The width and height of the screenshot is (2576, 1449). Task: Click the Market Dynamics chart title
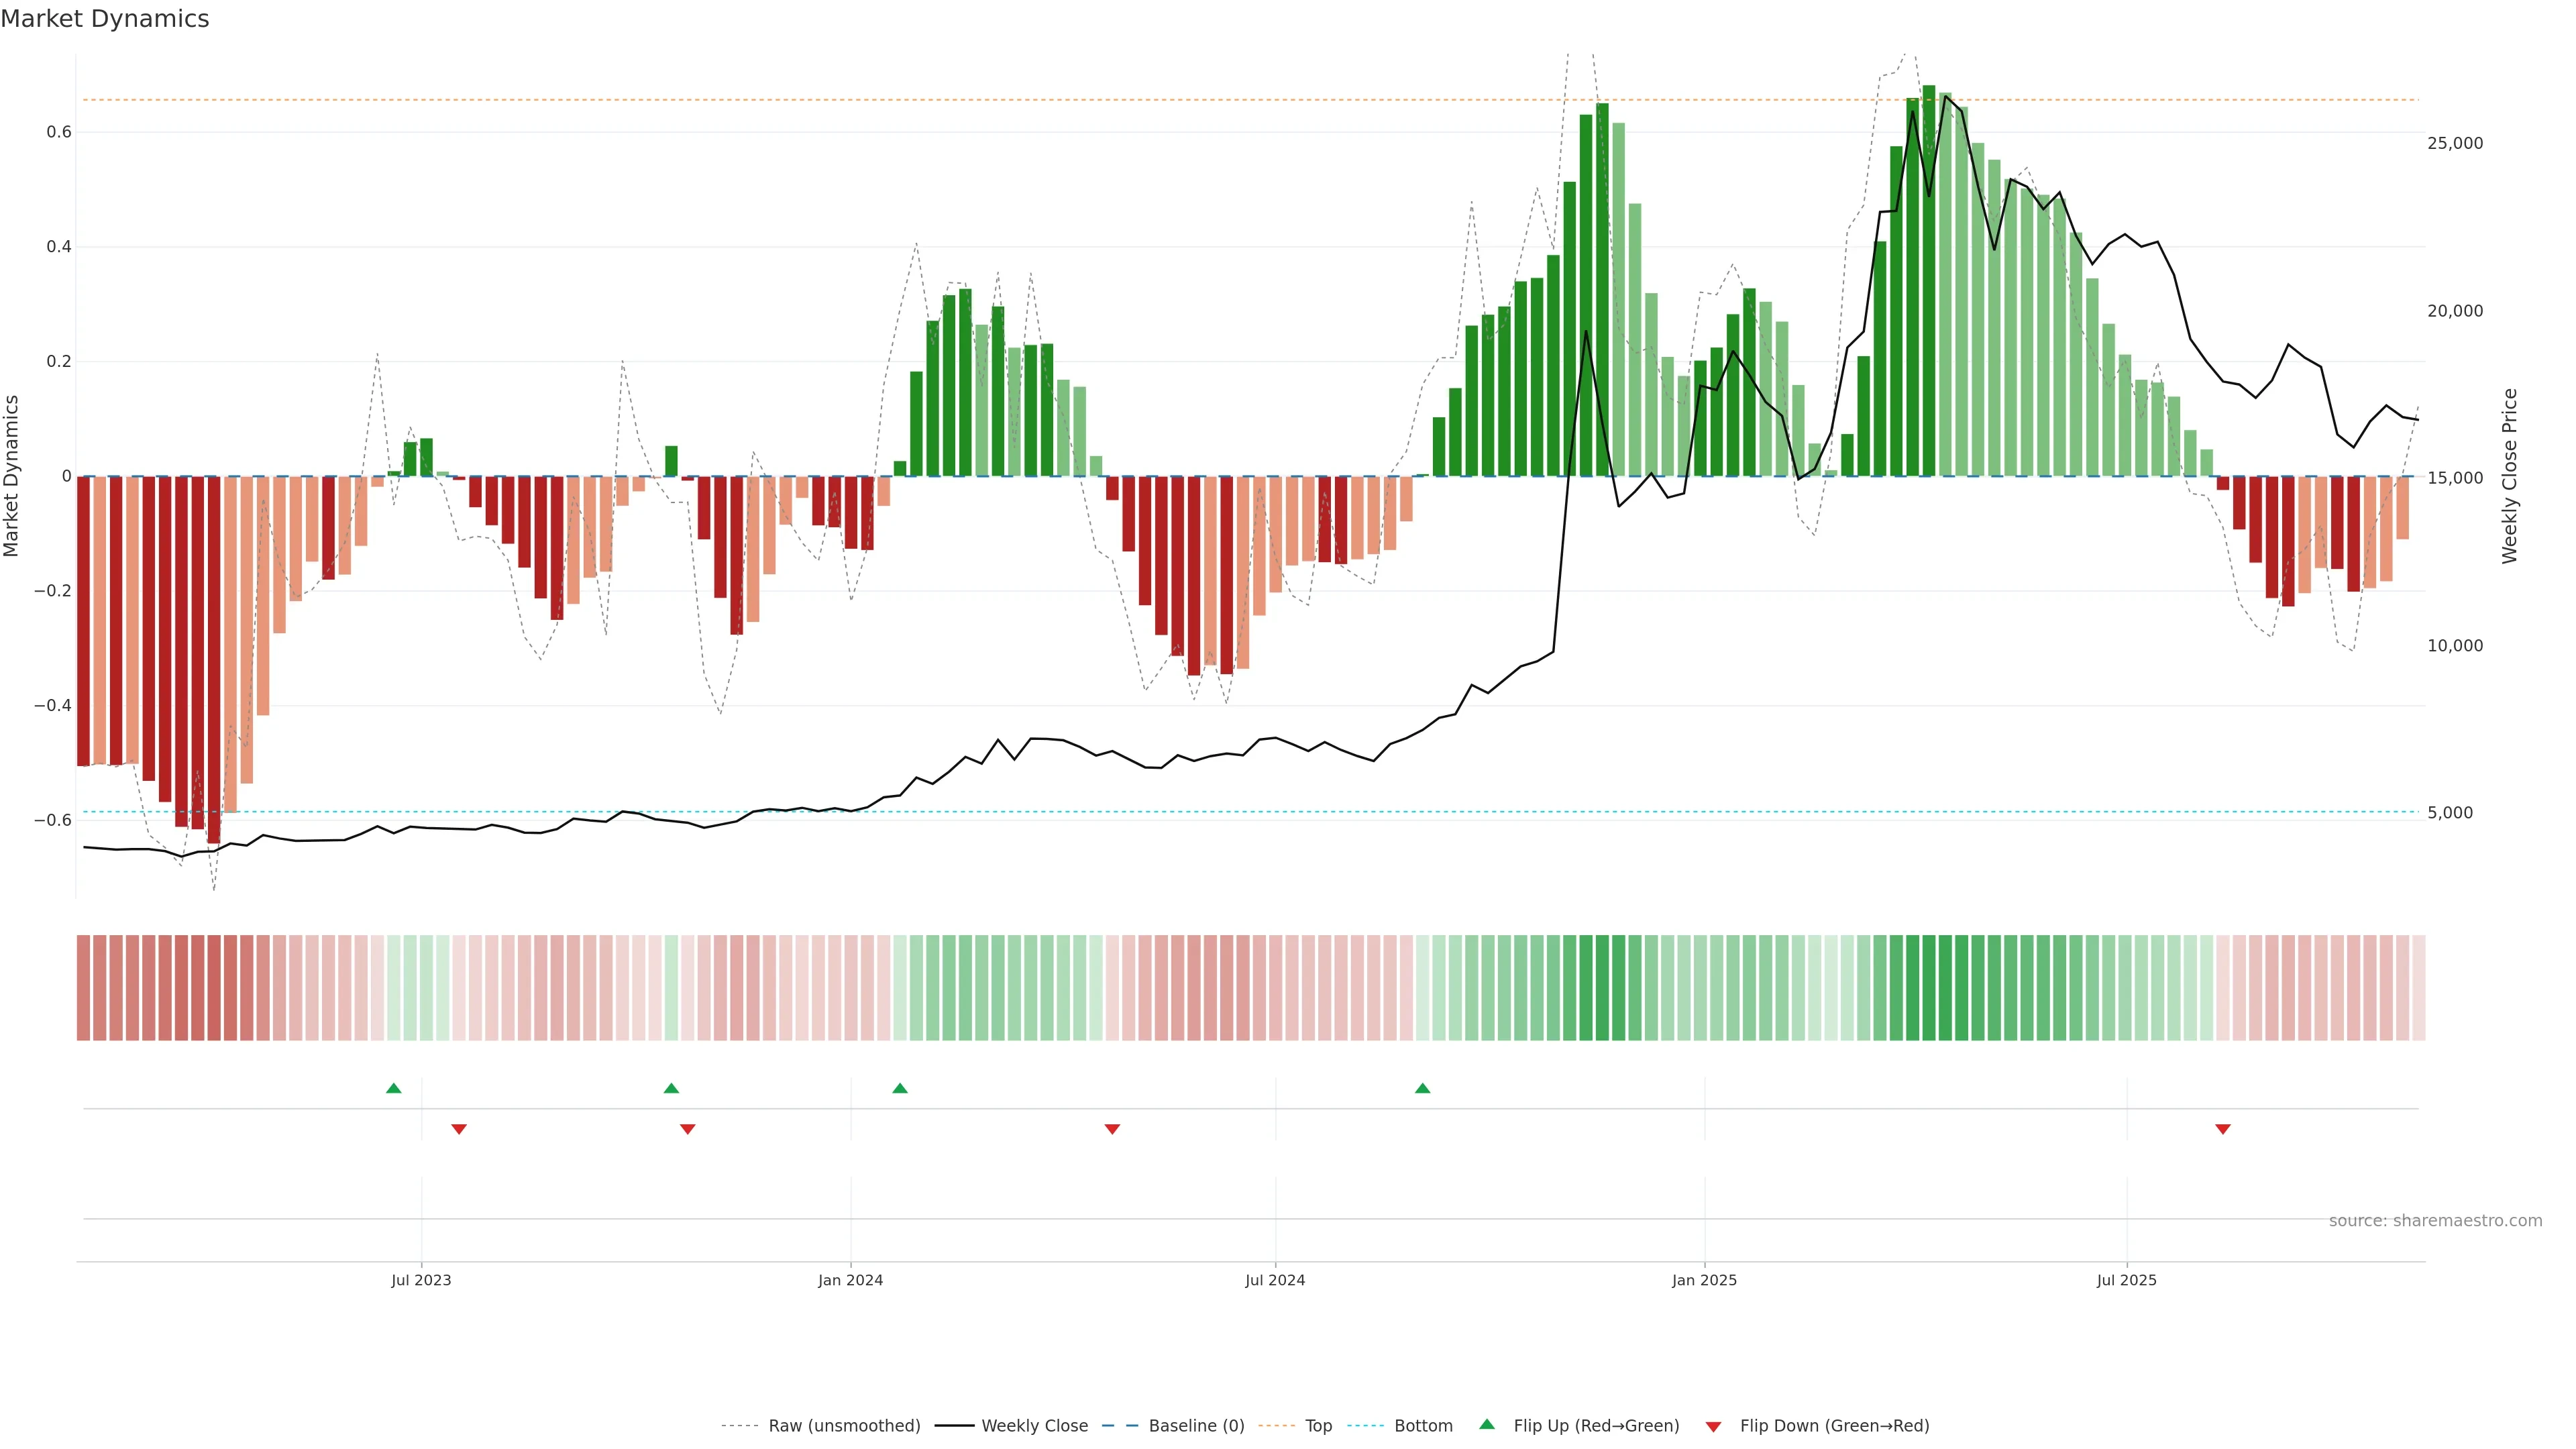(x=105, y=19)
